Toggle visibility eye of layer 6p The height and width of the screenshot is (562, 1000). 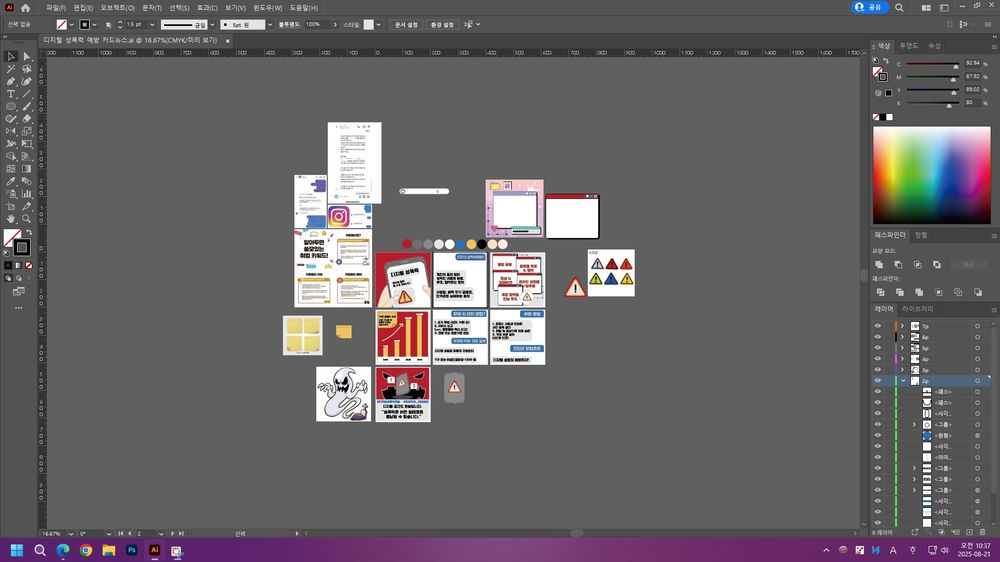click(x=878, y=337)
